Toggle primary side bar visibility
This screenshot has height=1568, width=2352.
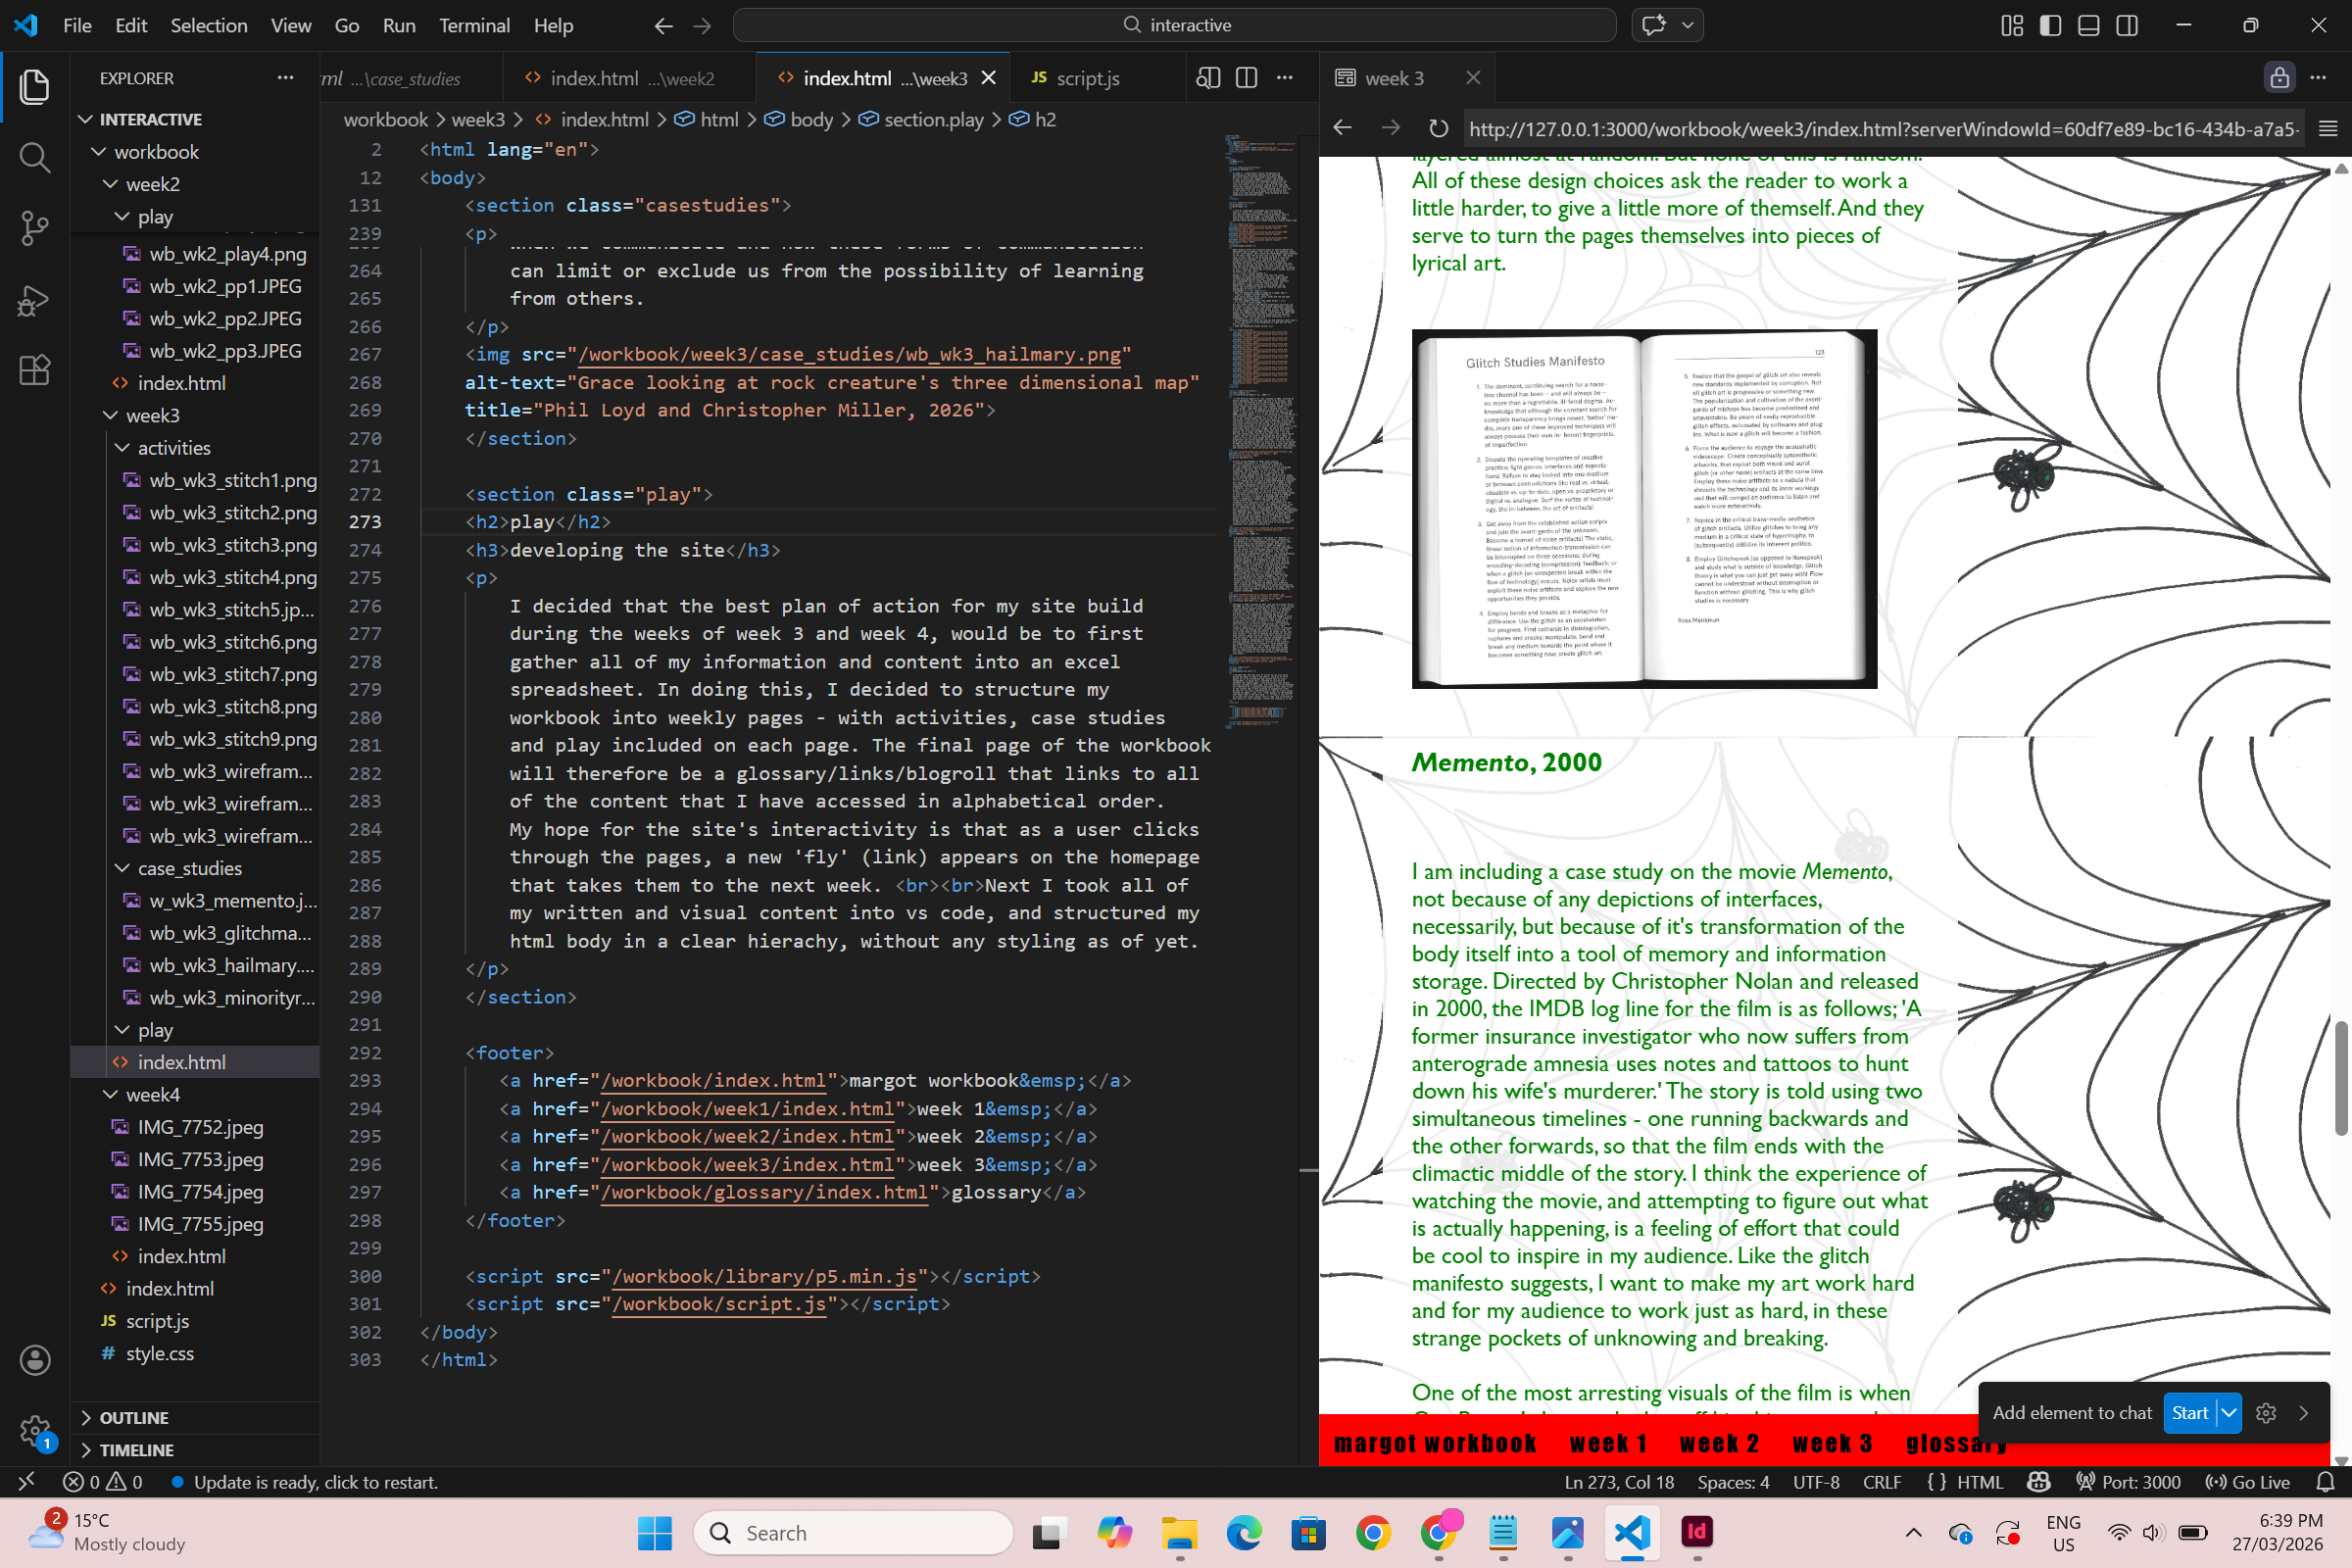(x=2050, y=25)
